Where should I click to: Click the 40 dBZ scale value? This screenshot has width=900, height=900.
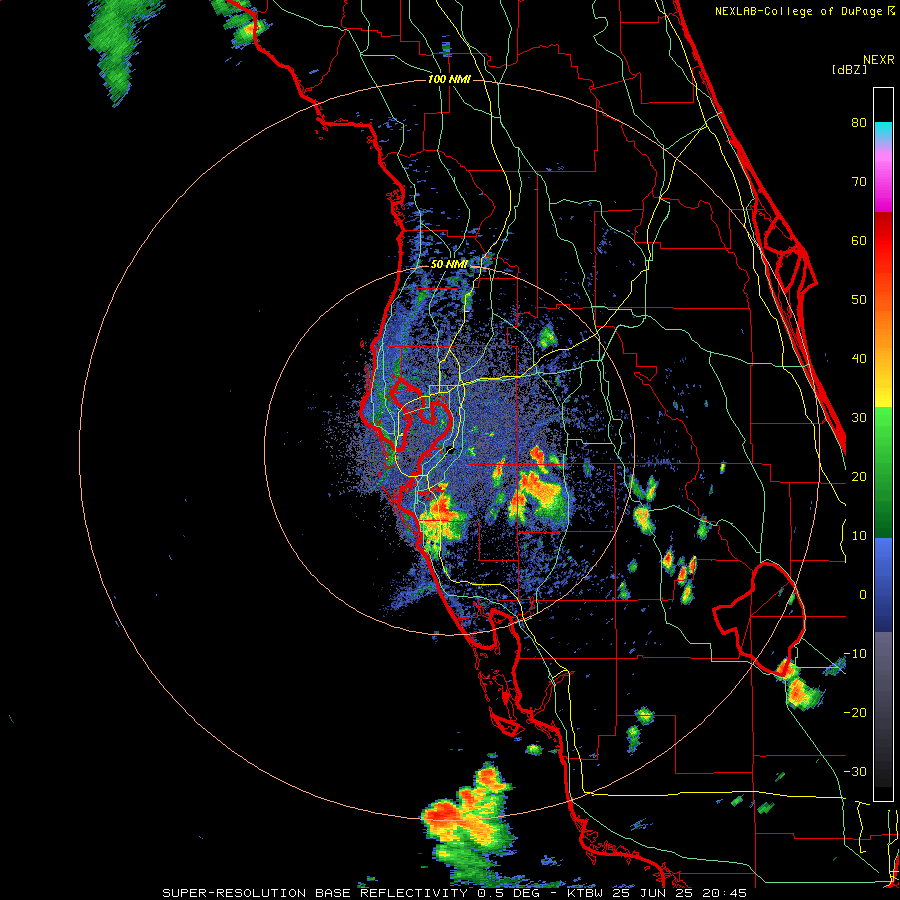pos(859,359)
